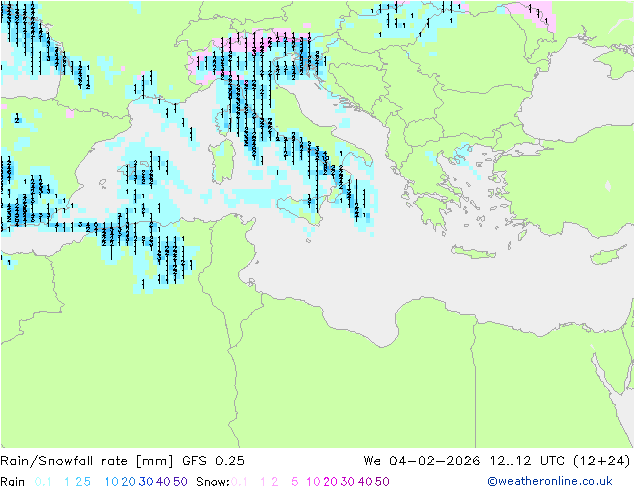Click the "12..12 UTC" time label
Image resolution: width=634 pixels, height=490 pixels.
click(x=528, y=461)
